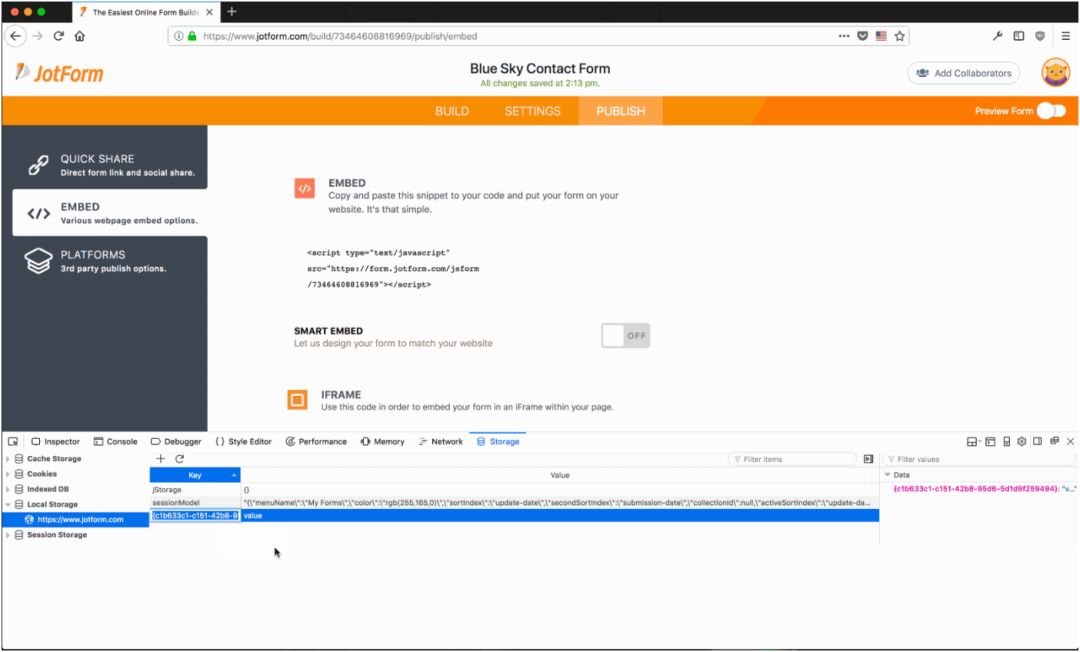
Task: Expand the Cache Storage tree node
Action: [8, 459]
